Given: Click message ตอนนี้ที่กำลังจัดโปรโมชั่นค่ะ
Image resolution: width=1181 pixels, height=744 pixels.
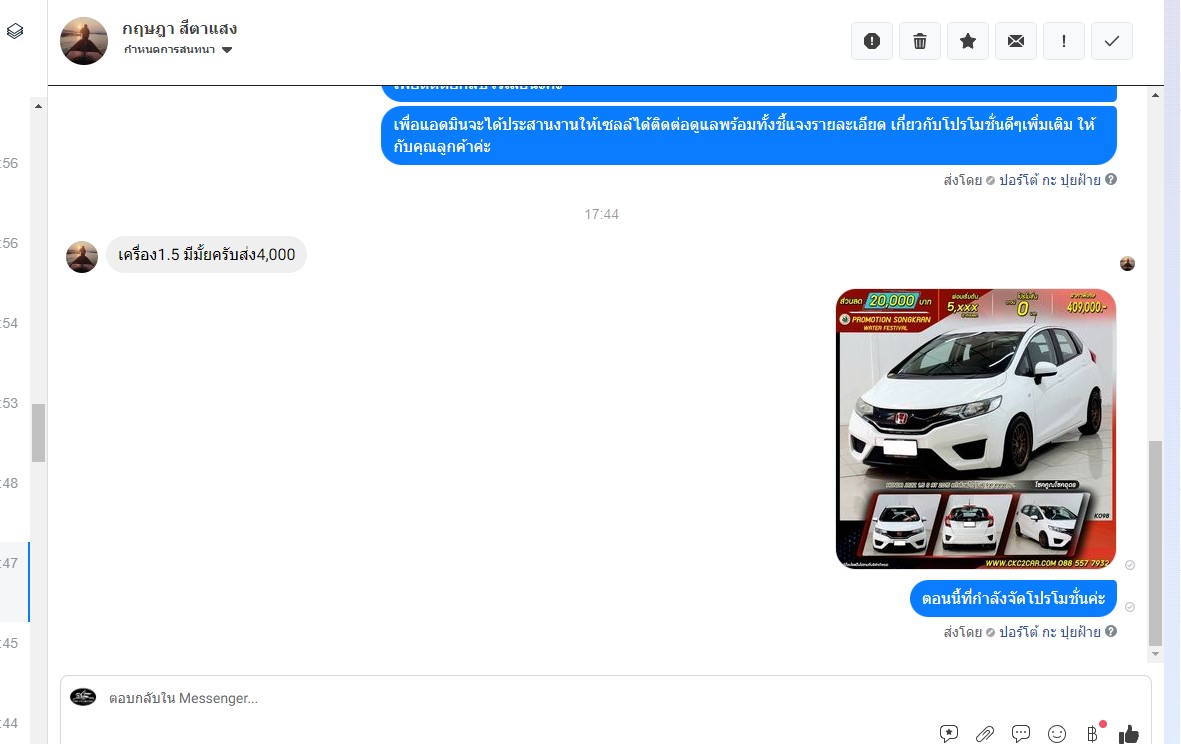Looking at the screenshot, I should (1013, 599).
